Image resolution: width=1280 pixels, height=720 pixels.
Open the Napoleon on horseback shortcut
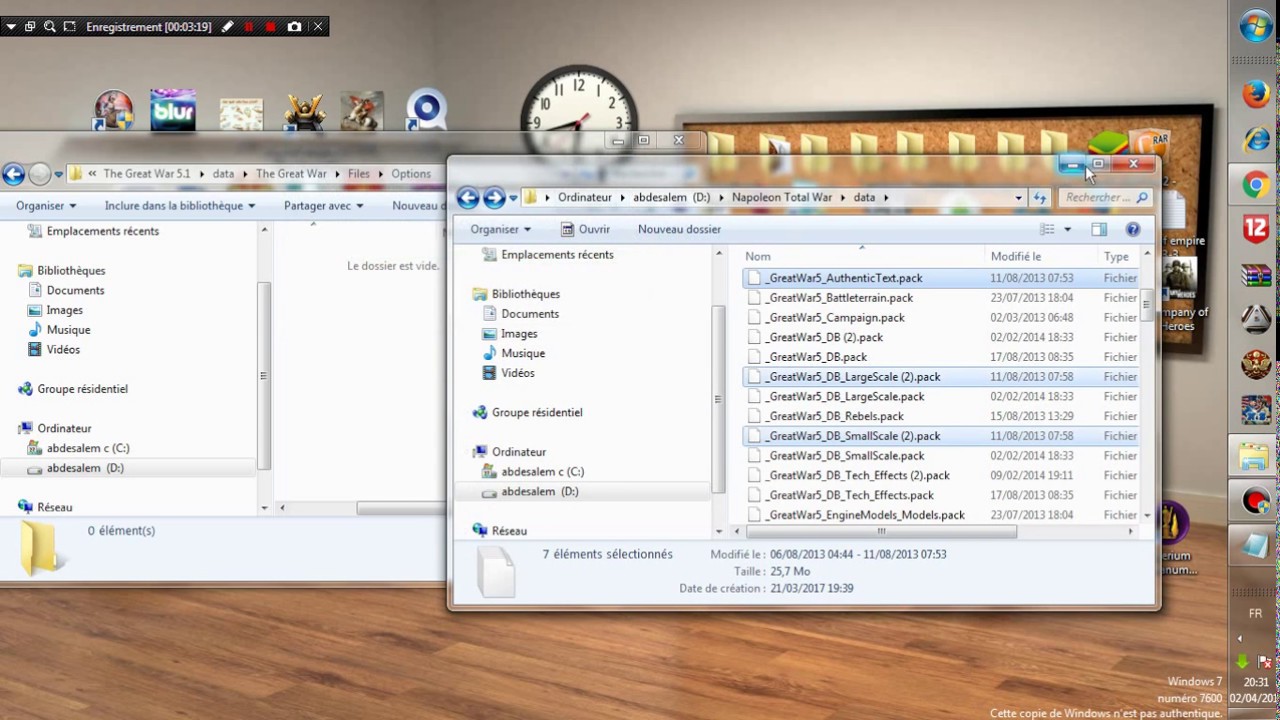362,111
